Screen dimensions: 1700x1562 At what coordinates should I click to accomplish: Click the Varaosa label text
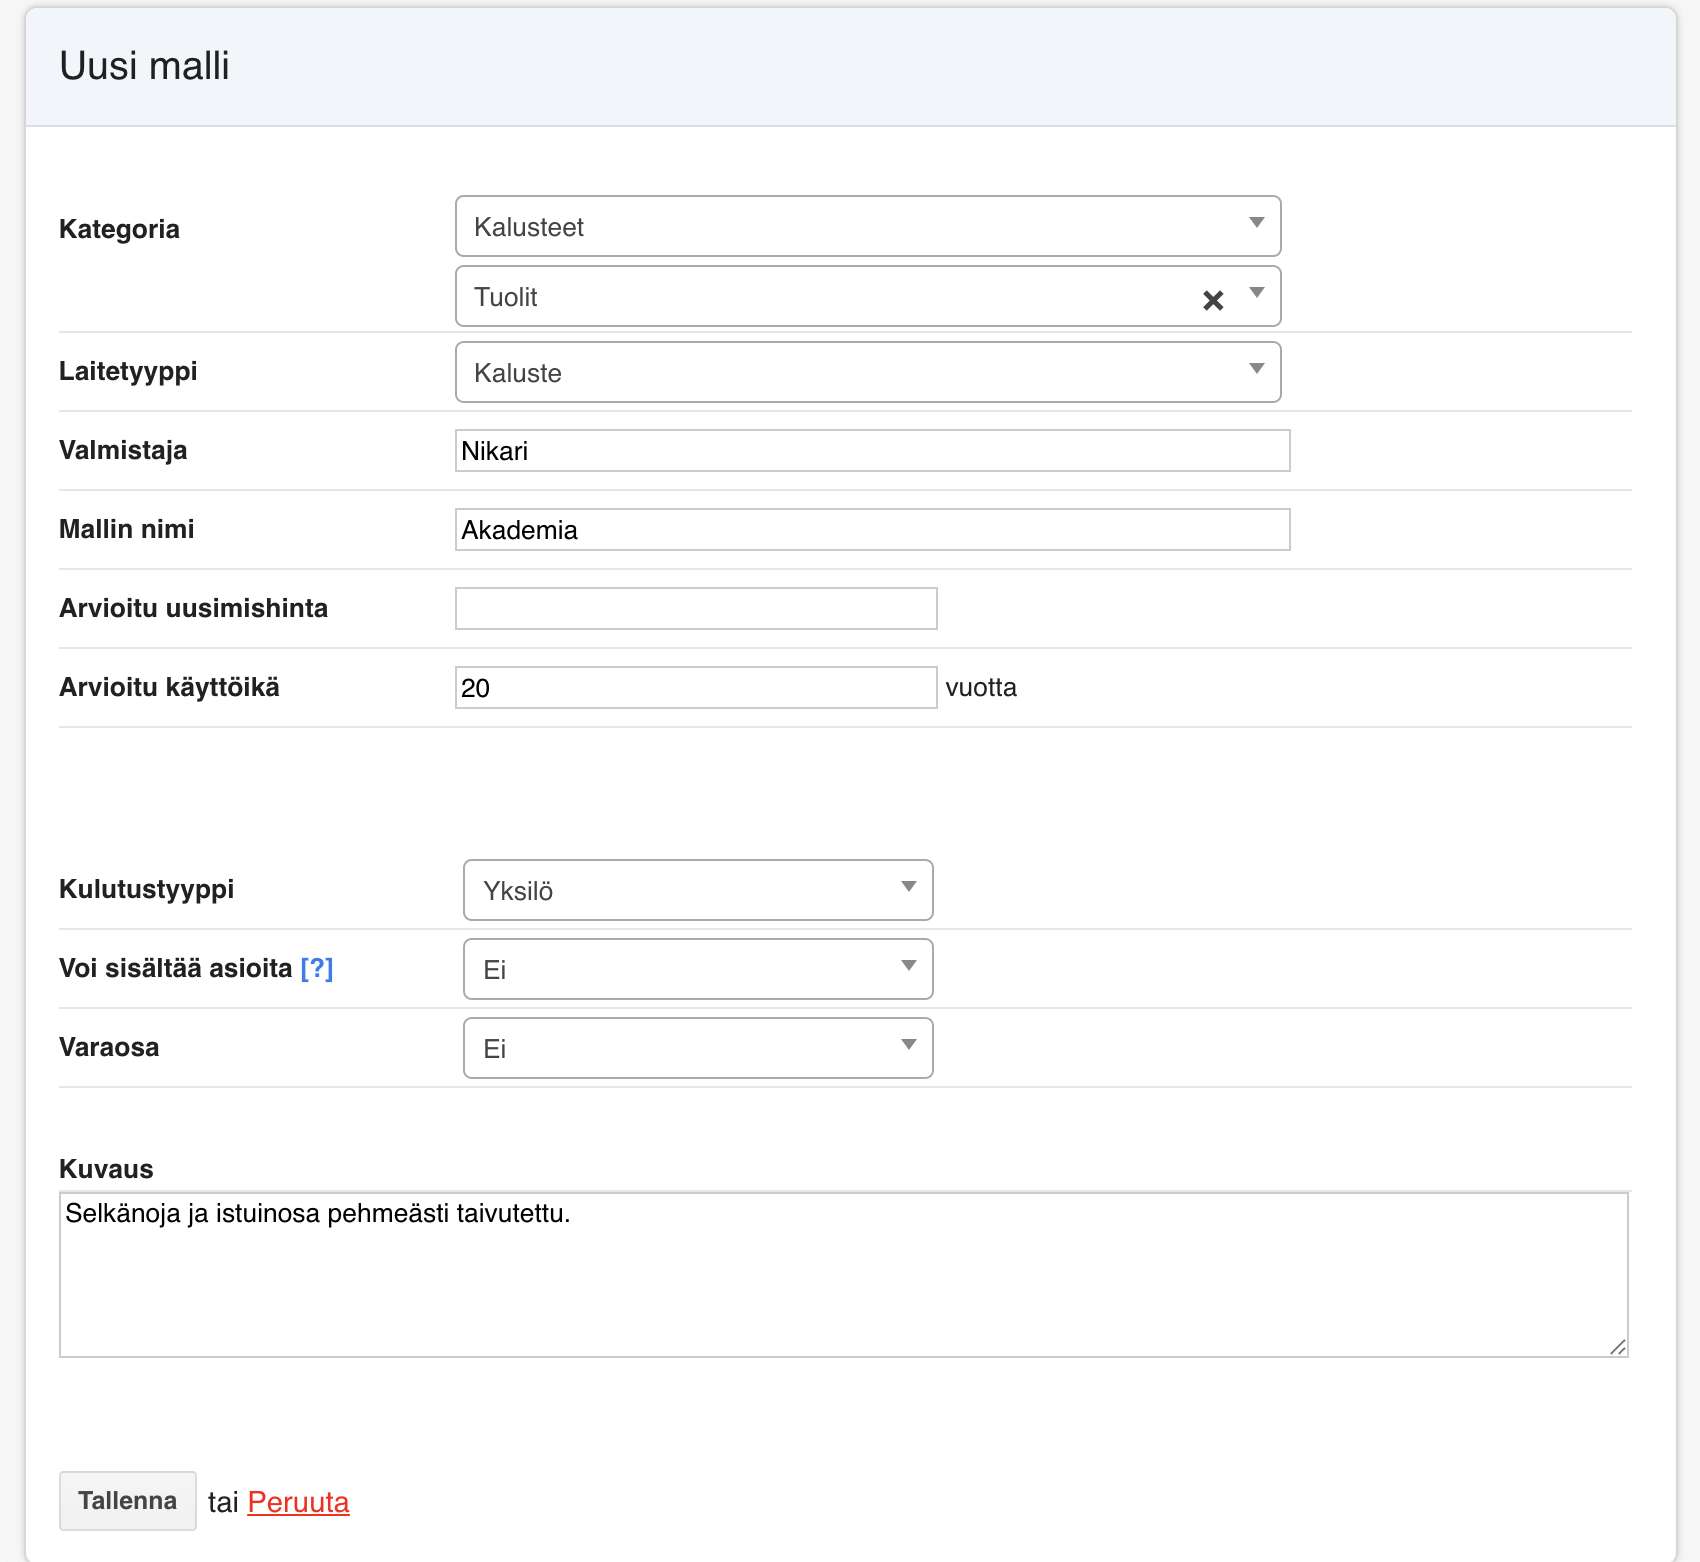(109, 1047)
